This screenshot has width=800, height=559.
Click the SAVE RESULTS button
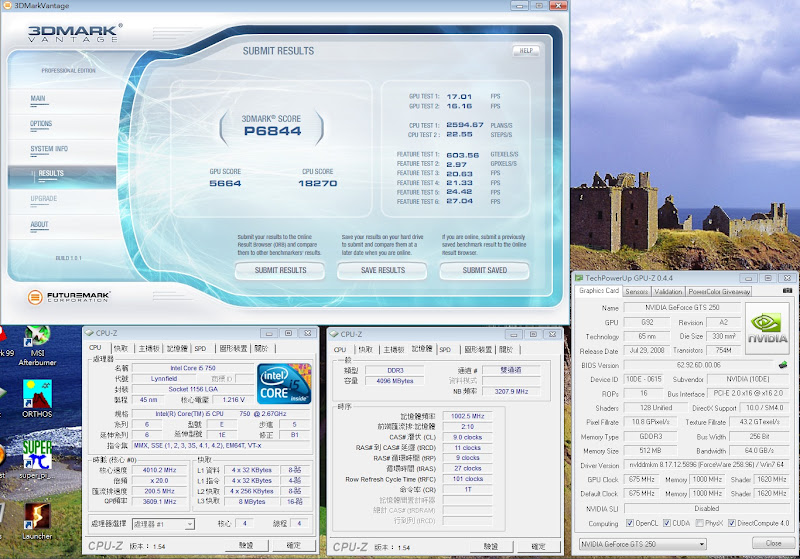point(383,270)
